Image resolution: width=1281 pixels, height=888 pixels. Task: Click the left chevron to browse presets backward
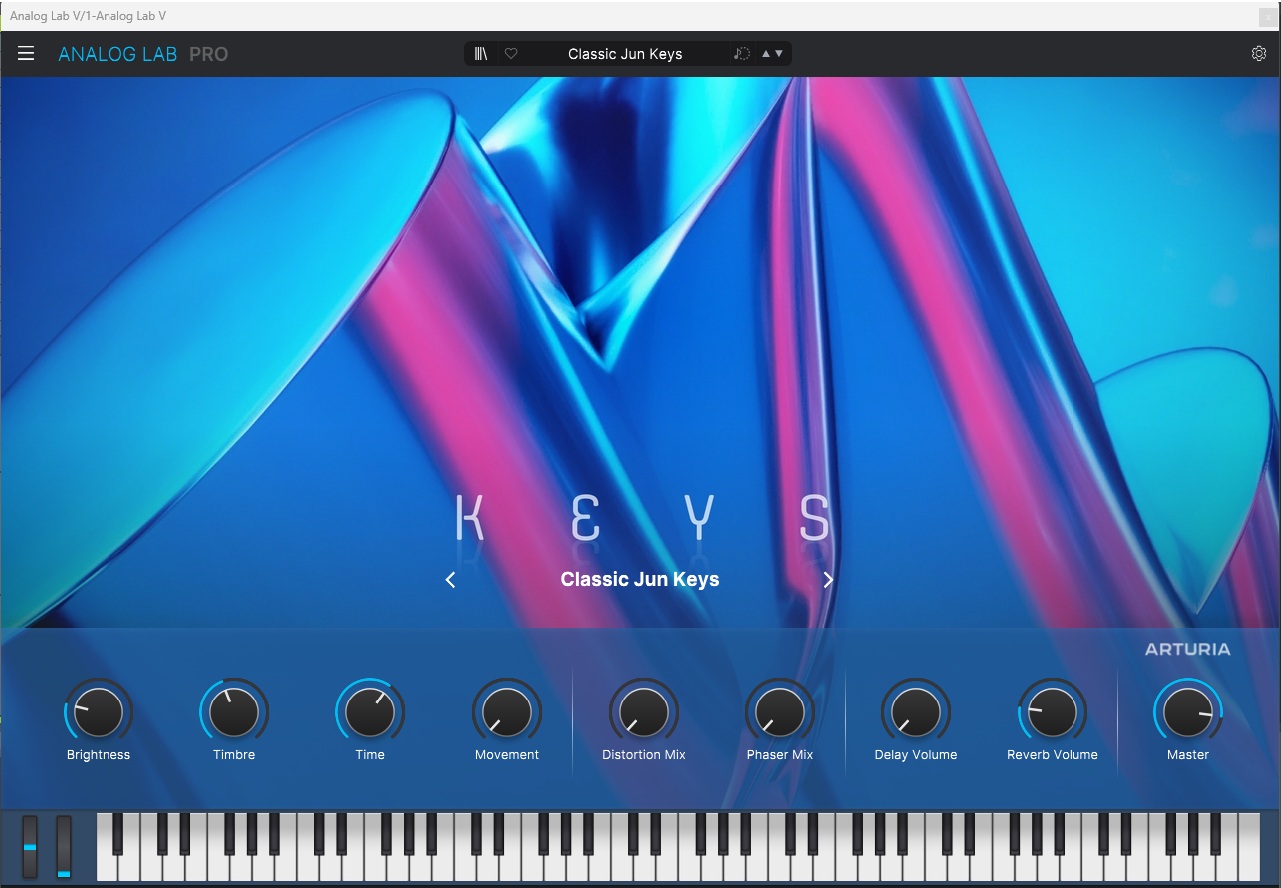pos(450,579)
